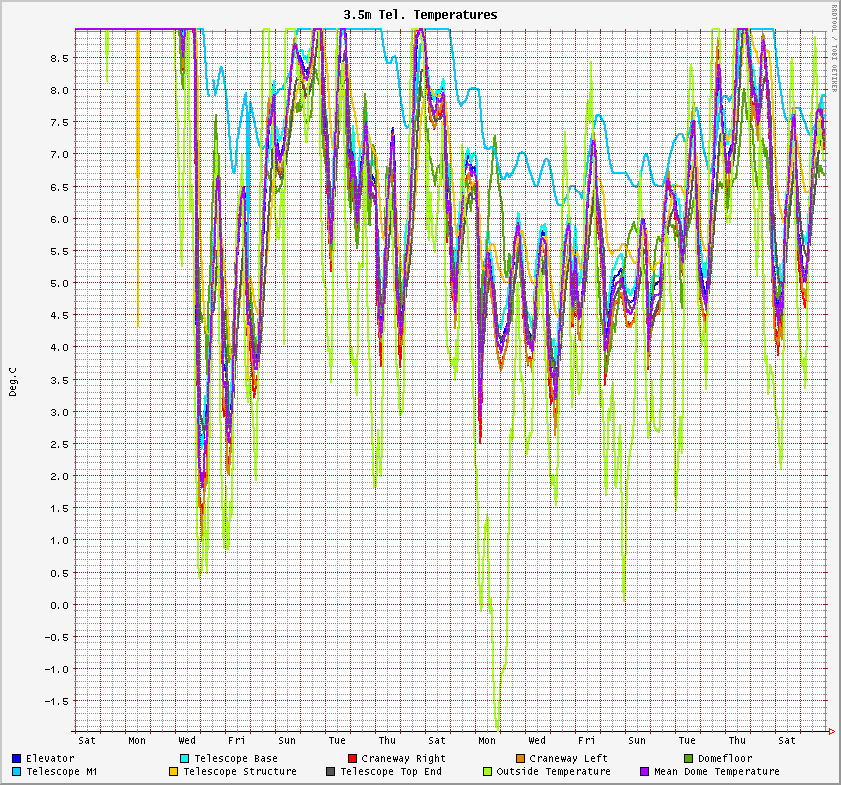Screen dimensions: 841x785
Task: Click the lime Outside Temperature swatch
Action: (x=487, y=771)
